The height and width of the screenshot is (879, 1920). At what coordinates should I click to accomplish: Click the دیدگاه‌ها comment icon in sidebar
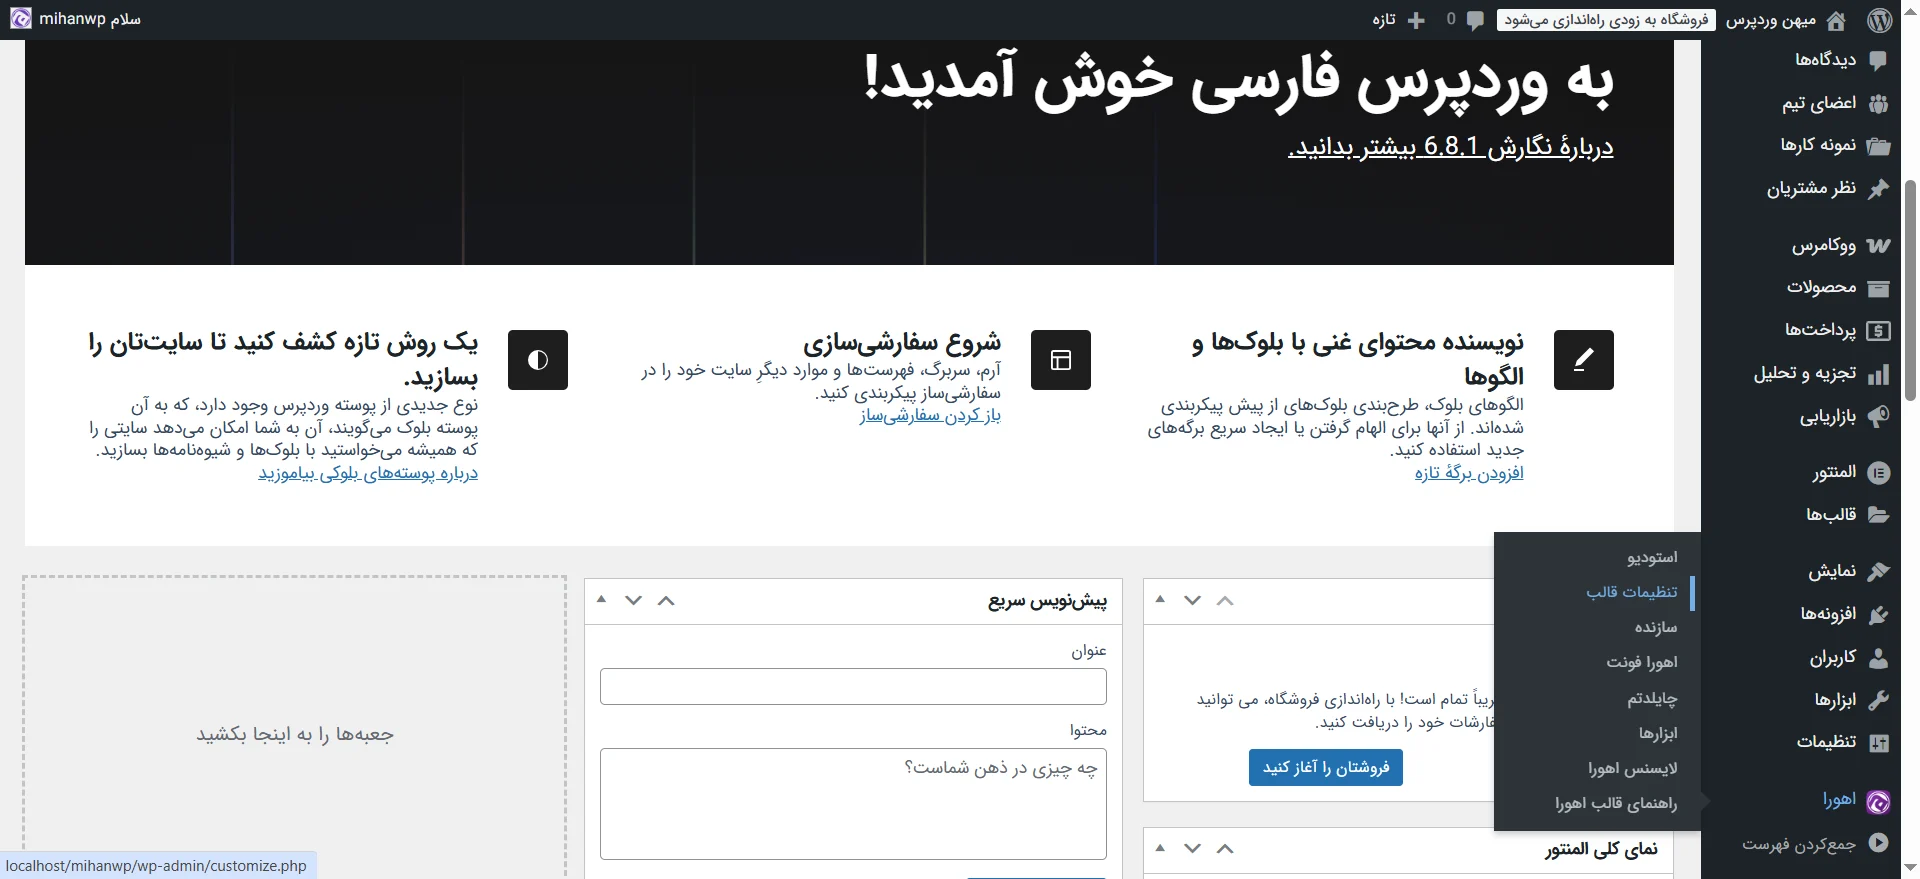(1878, 60)
